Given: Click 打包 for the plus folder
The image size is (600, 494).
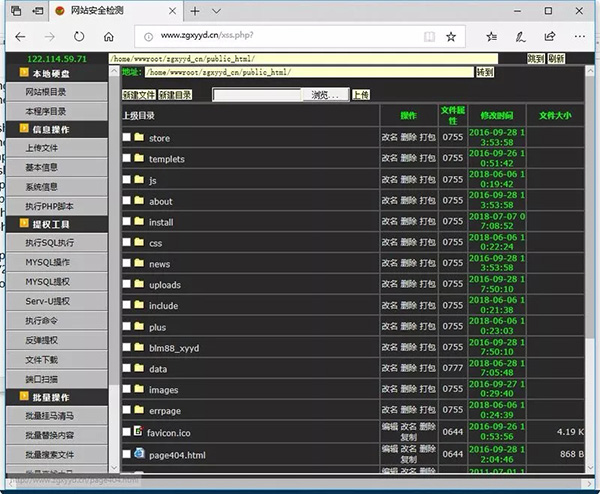Looking at the screenshot, I should coord(428,326).
